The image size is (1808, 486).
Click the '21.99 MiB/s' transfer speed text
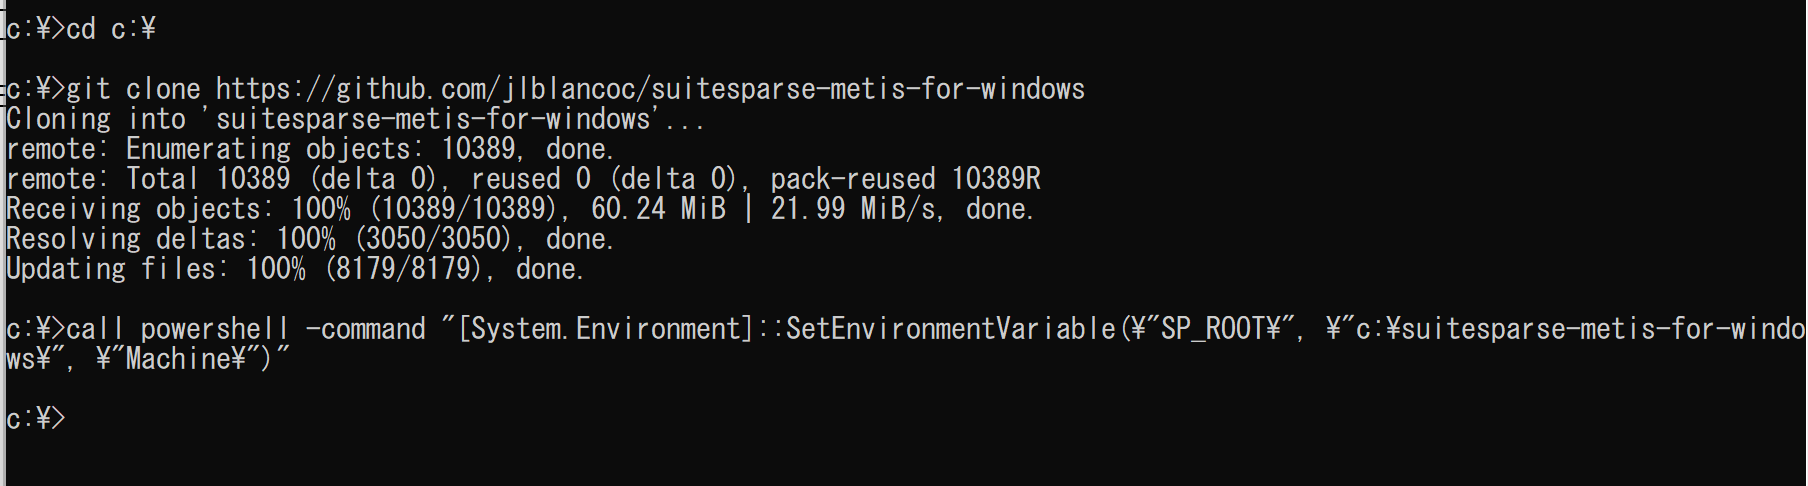857,209
